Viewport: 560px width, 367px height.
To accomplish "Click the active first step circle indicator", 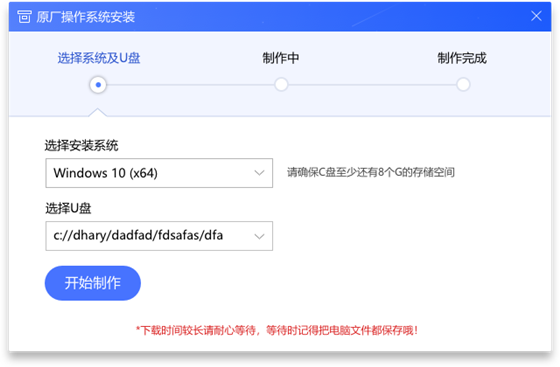I will pyautogui.click(x=98, y=85).
